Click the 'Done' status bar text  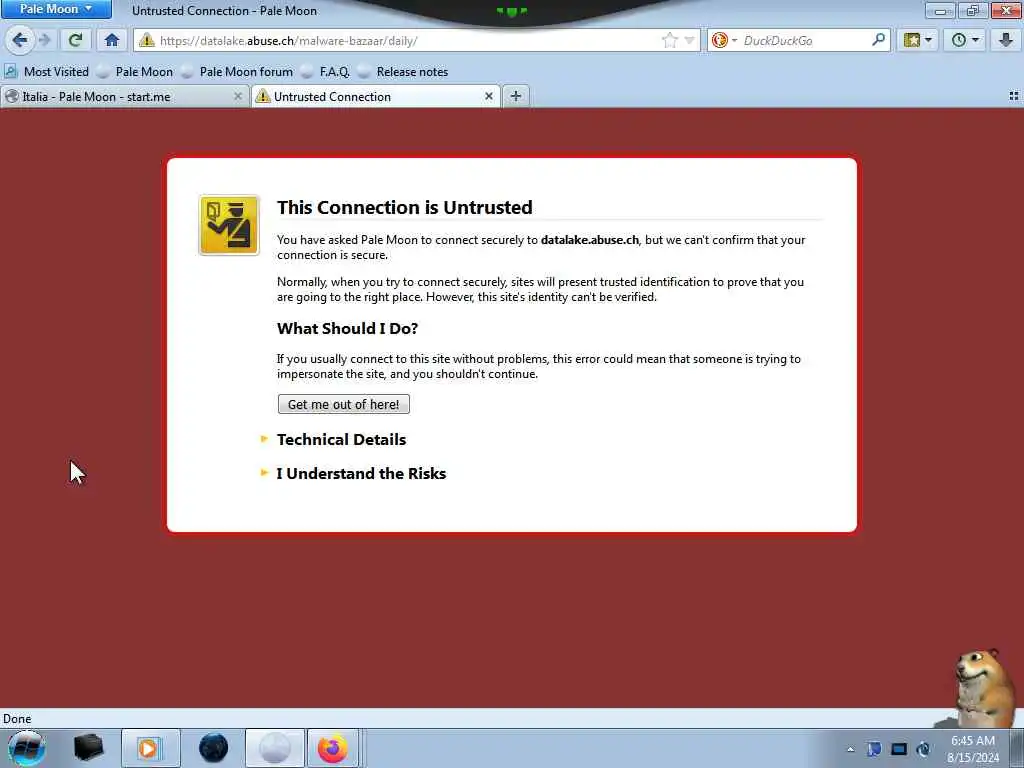[17, 718]
